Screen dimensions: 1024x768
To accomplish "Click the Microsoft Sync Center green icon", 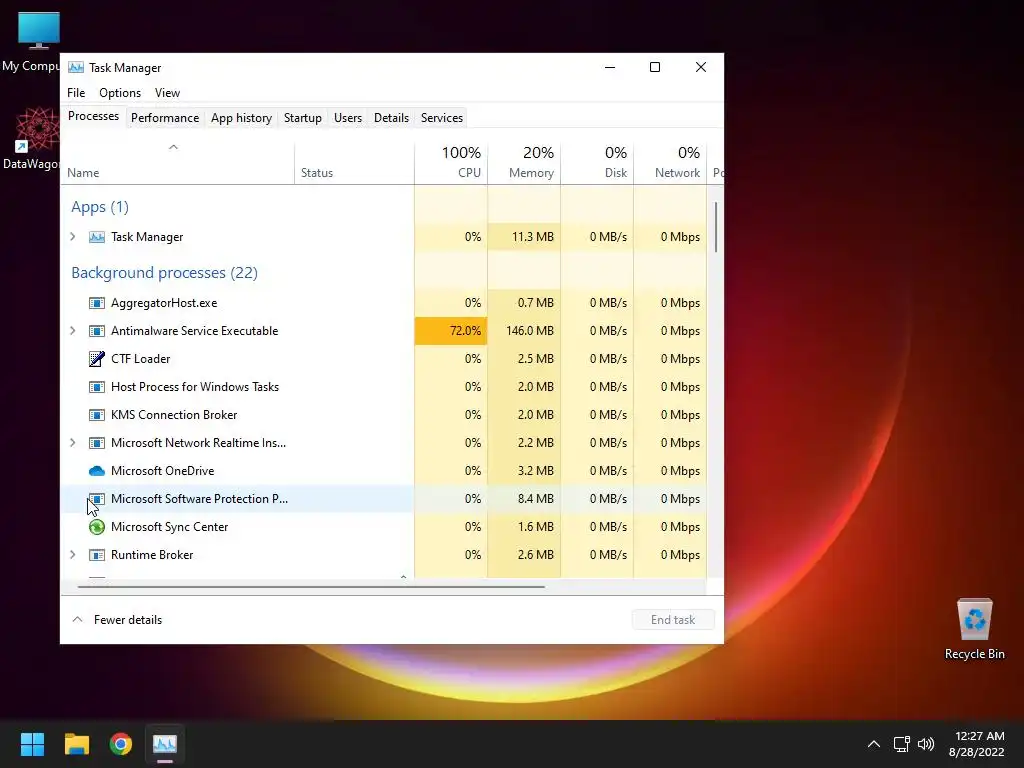I will (97, 527).
